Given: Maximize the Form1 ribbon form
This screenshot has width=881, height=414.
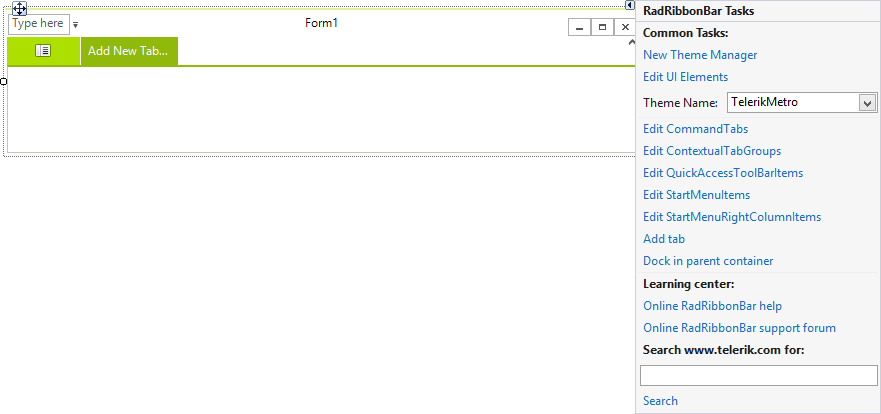Looking at the screenshot, I should point(602,27).
